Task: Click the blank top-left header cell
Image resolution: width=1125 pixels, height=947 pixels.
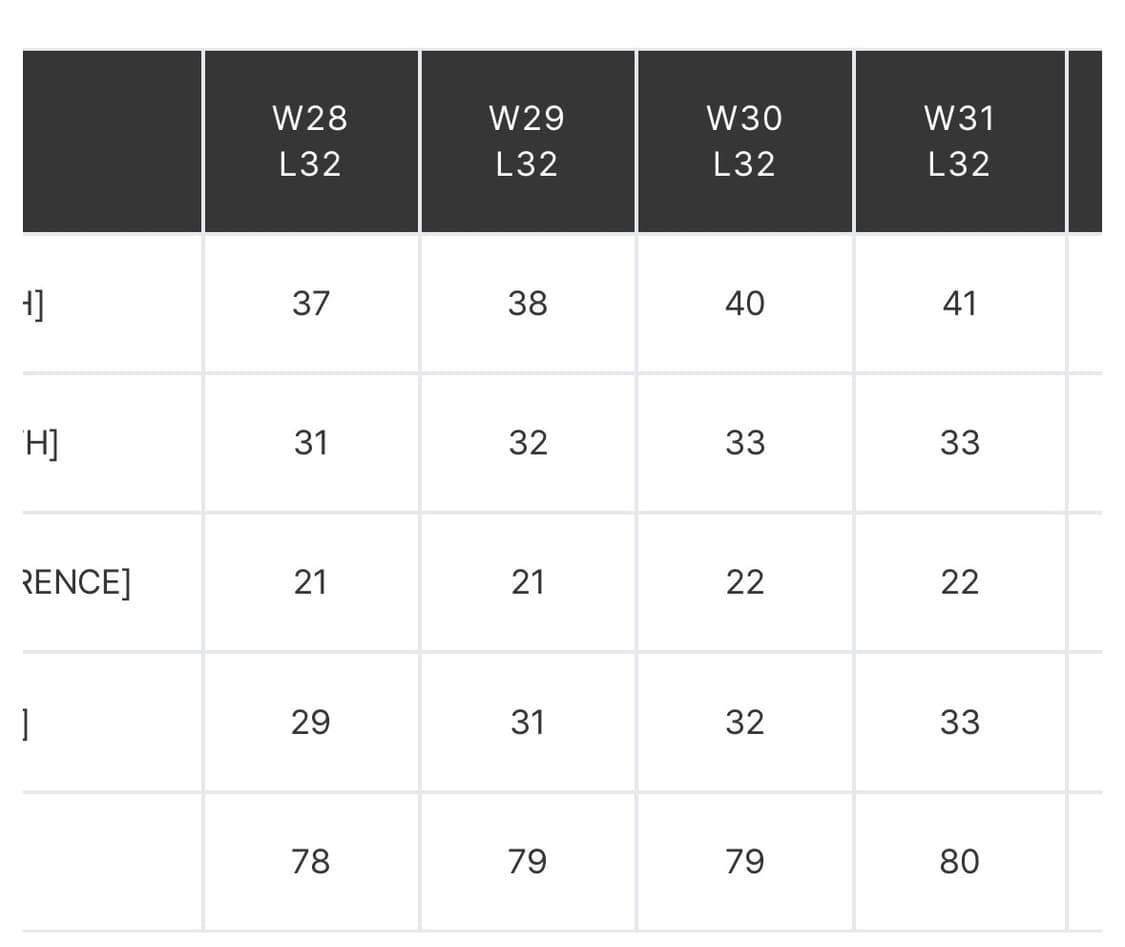Action: click(112, 141)
